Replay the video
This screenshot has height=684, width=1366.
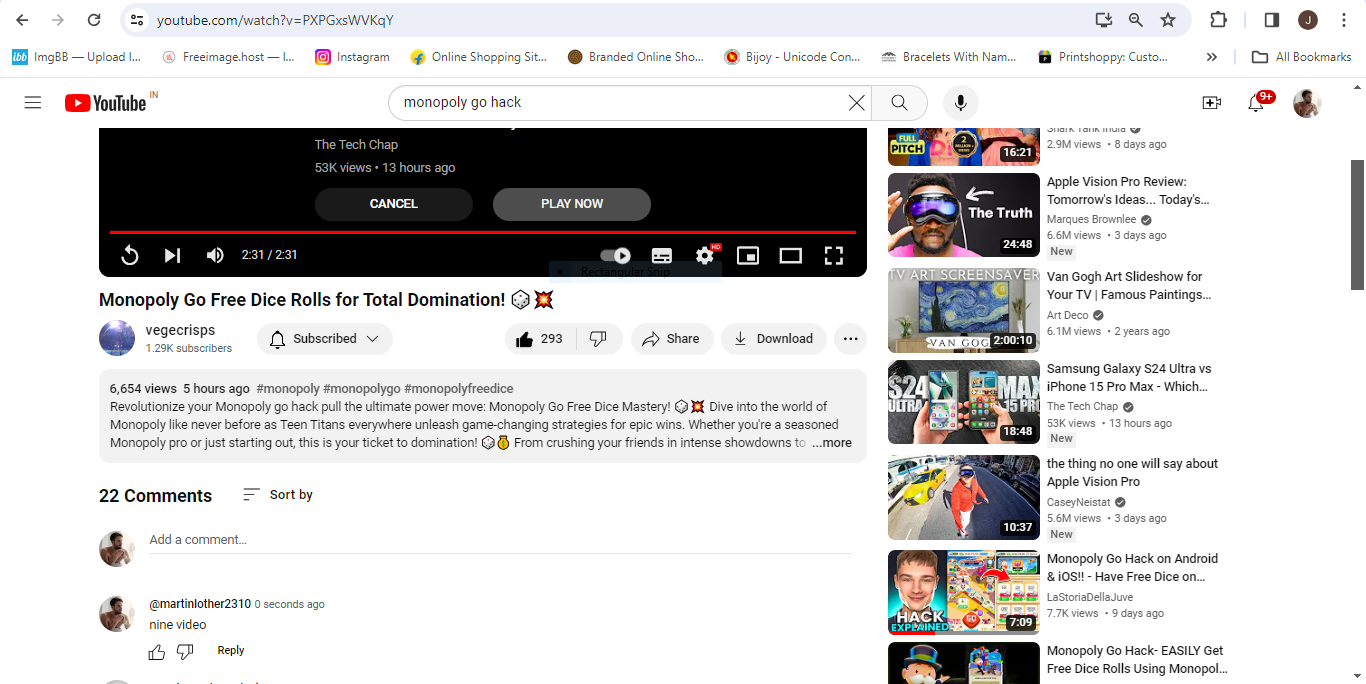pos(129,255)
